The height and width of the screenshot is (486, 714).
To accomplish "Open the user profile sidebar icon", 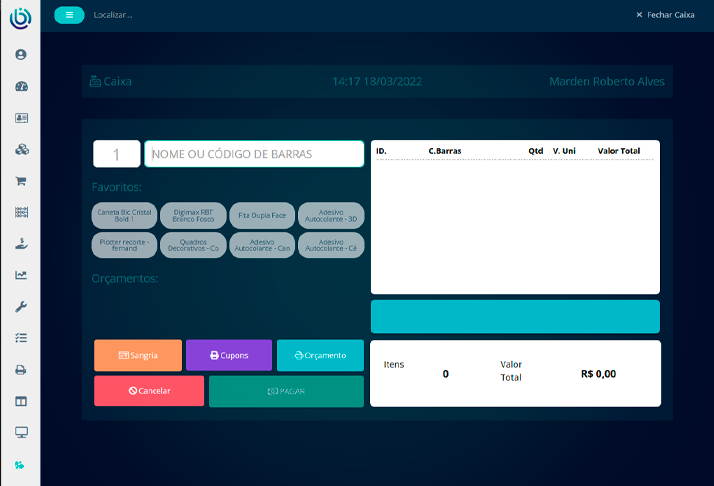I will [x=20, y=55].
